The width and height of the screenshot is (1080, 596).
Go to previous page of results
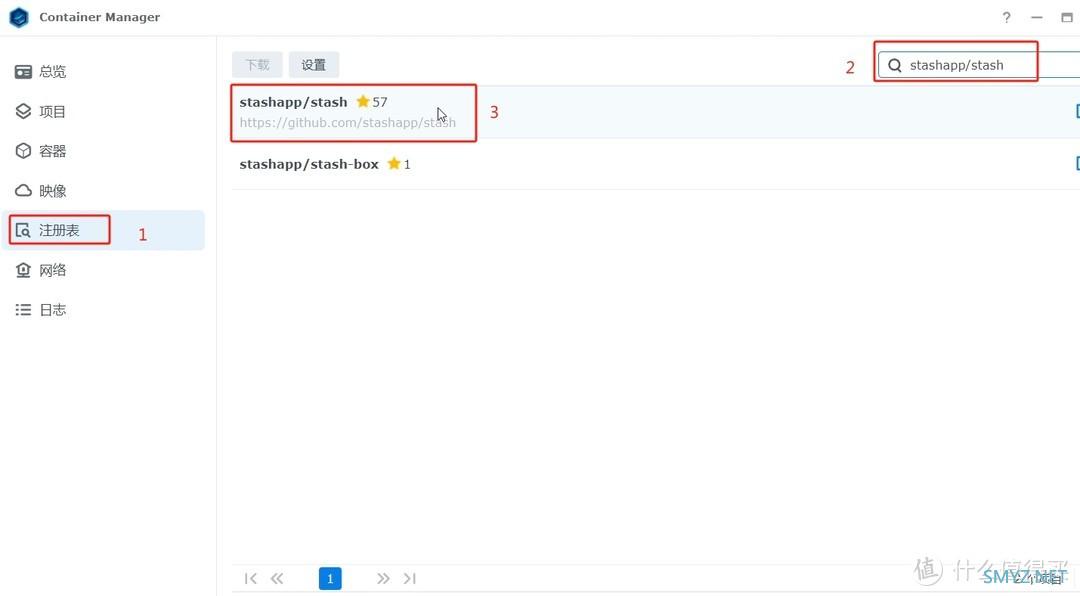(277, 579)
